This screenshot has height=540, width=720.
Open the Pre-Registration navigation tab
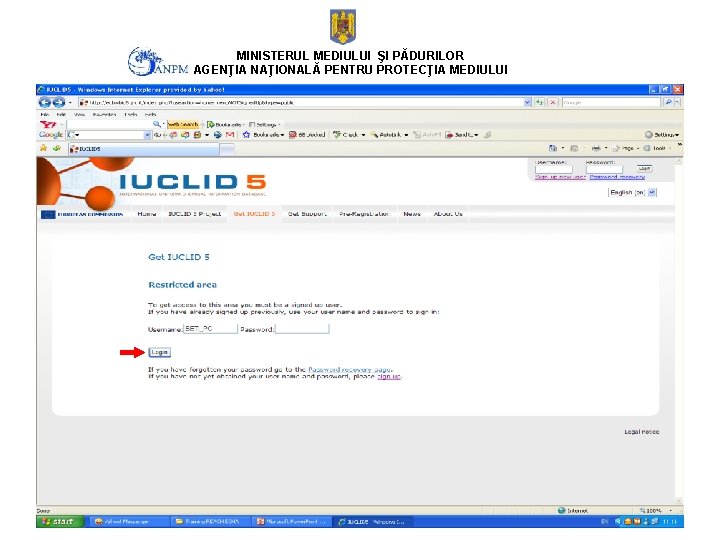pos(365,214)
